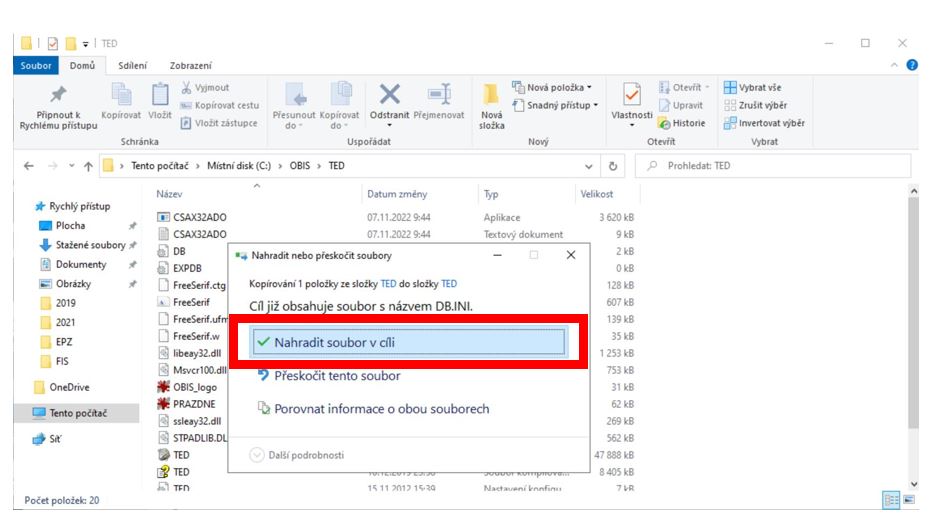The width and height of the screenshot is (942, 532).
Task: Click the refresh icon beside address bar
Action: pyautogui.click(x=612, y=166)
